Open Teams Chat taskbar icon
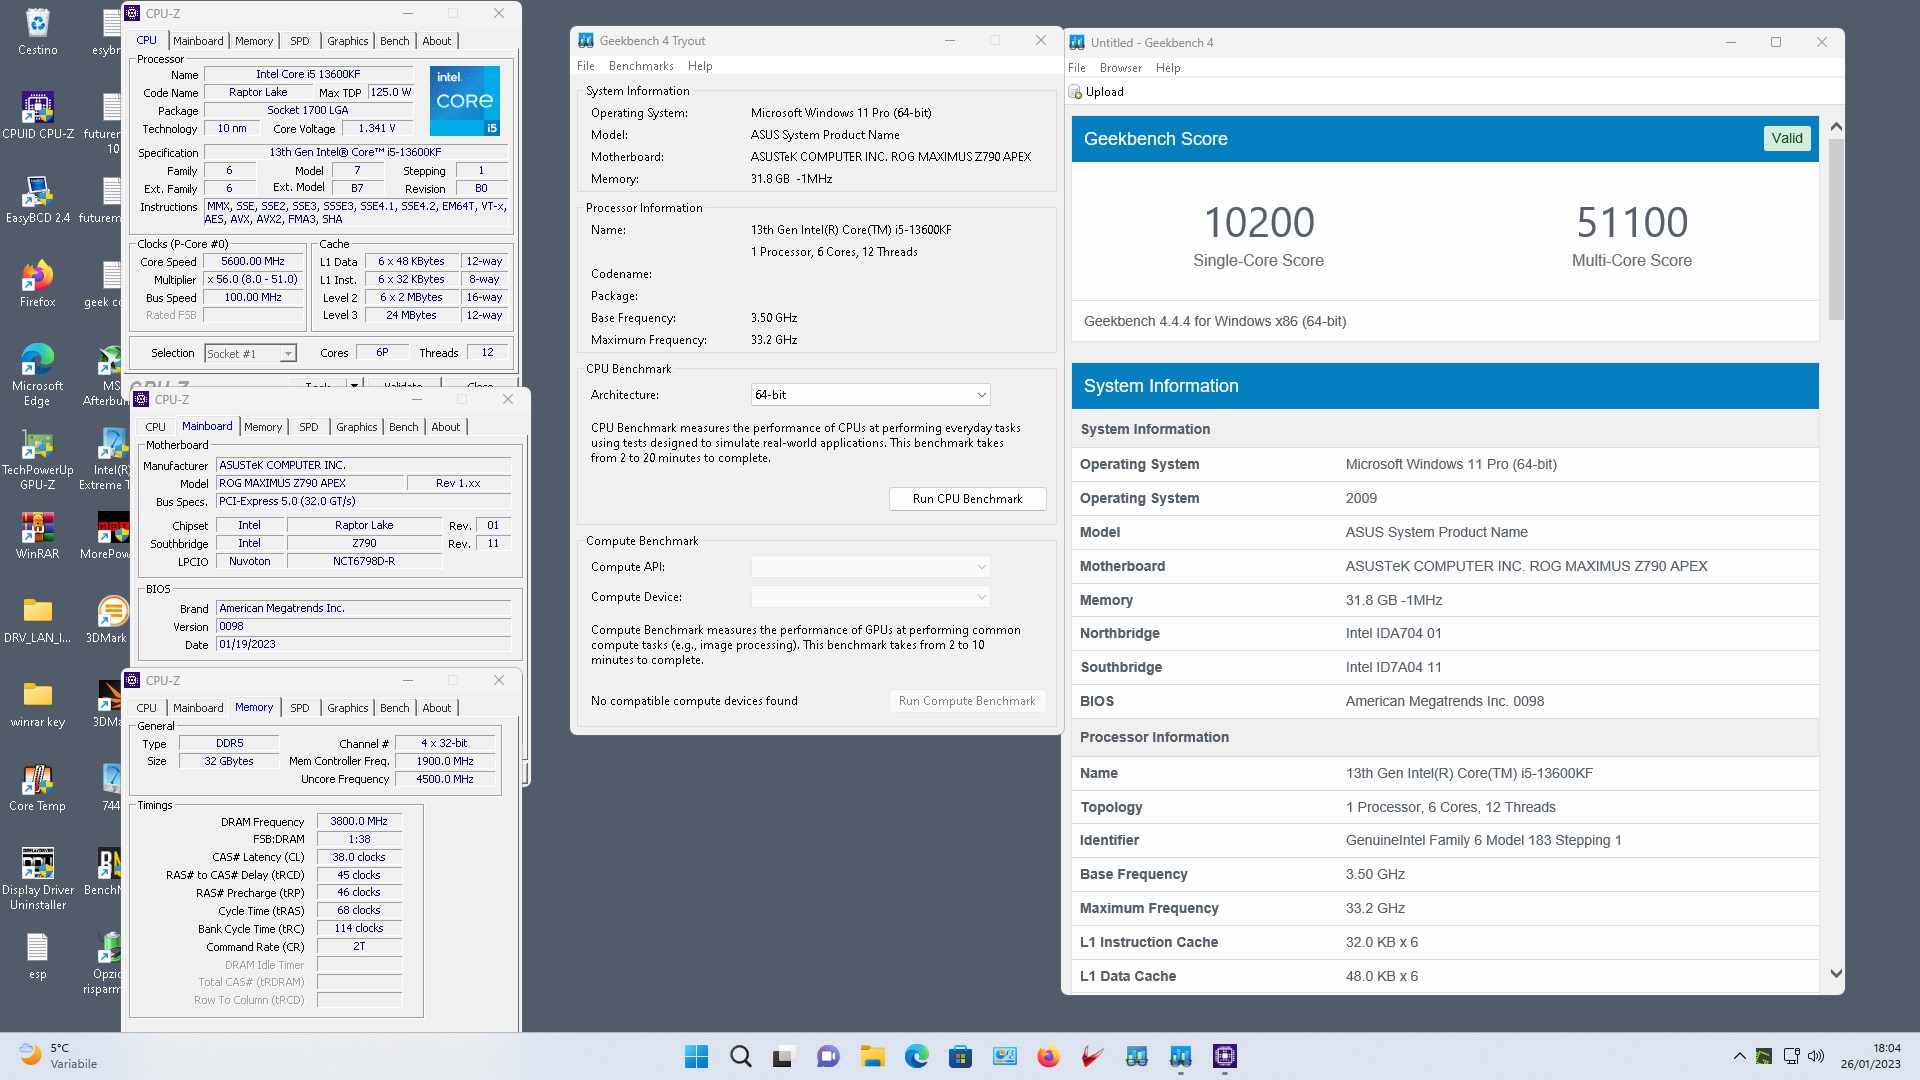 point(828,1056)
